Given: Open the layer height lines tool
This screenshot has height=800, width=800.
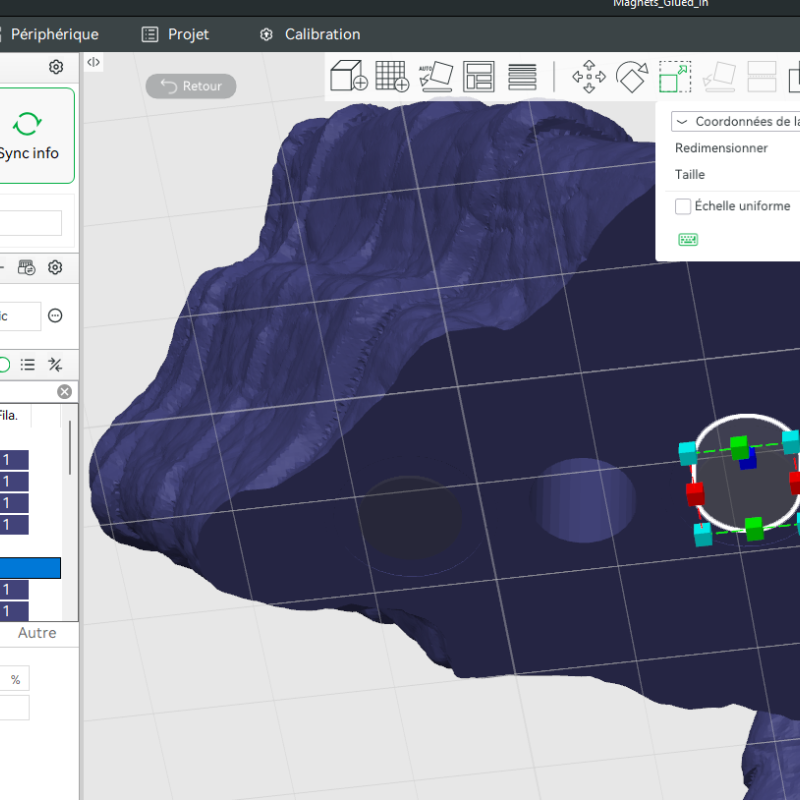Looking at the screenshot, I should [522, 76].
